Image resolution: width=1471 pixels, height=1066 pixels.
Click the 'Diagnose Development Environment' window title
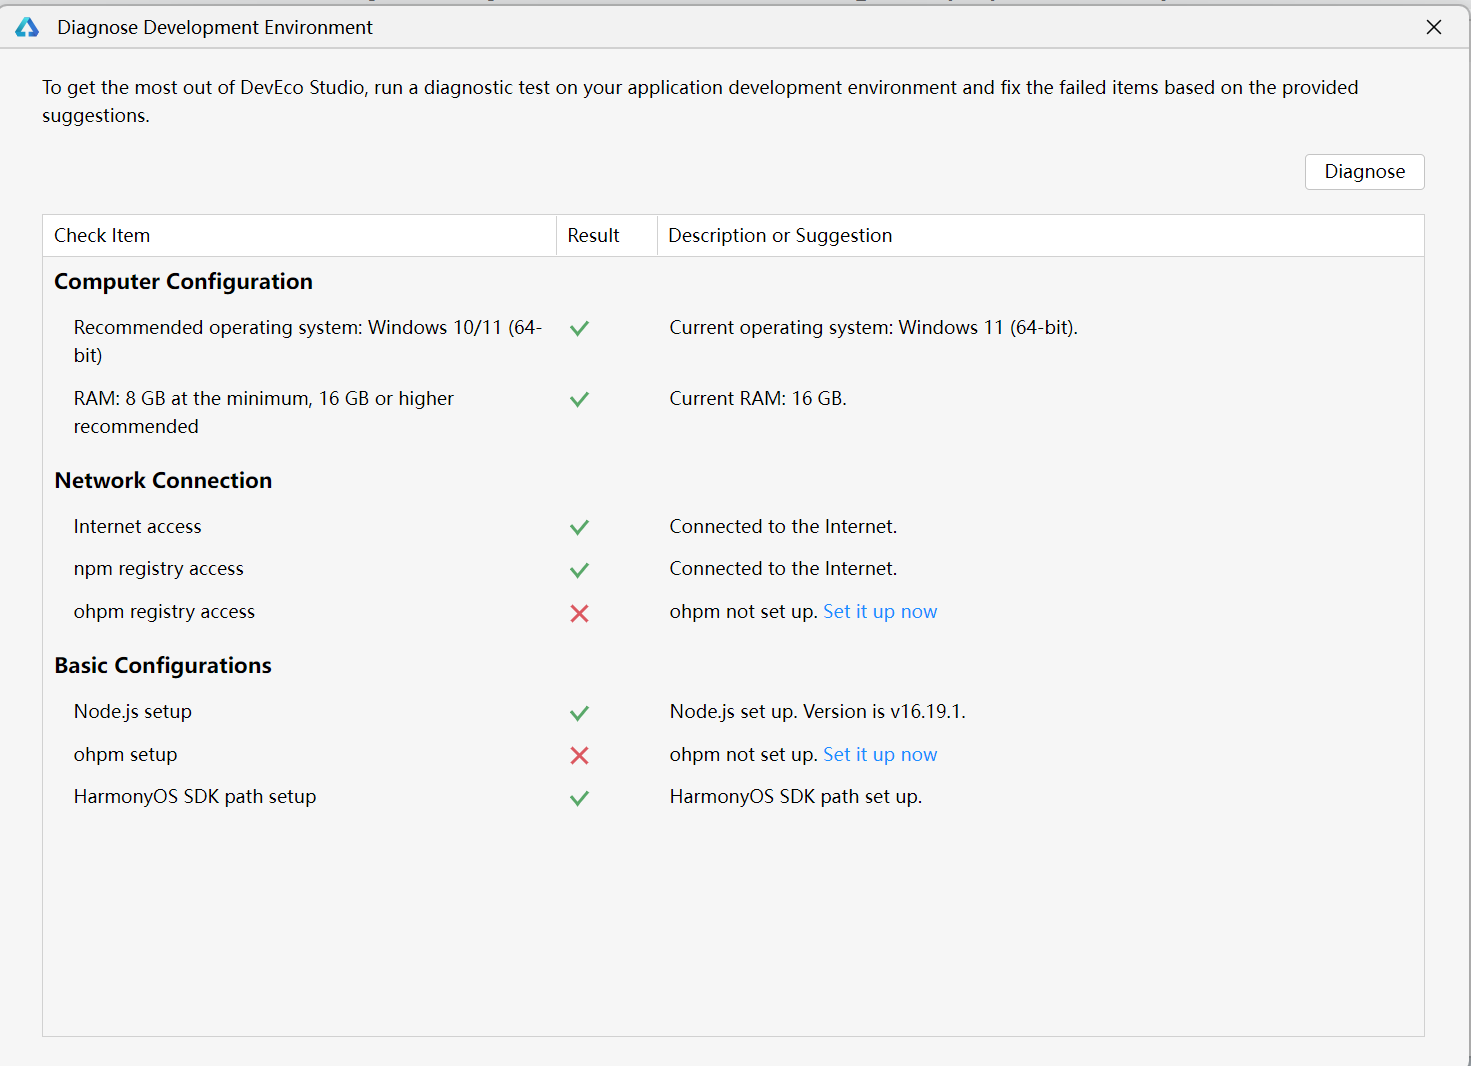215,28
